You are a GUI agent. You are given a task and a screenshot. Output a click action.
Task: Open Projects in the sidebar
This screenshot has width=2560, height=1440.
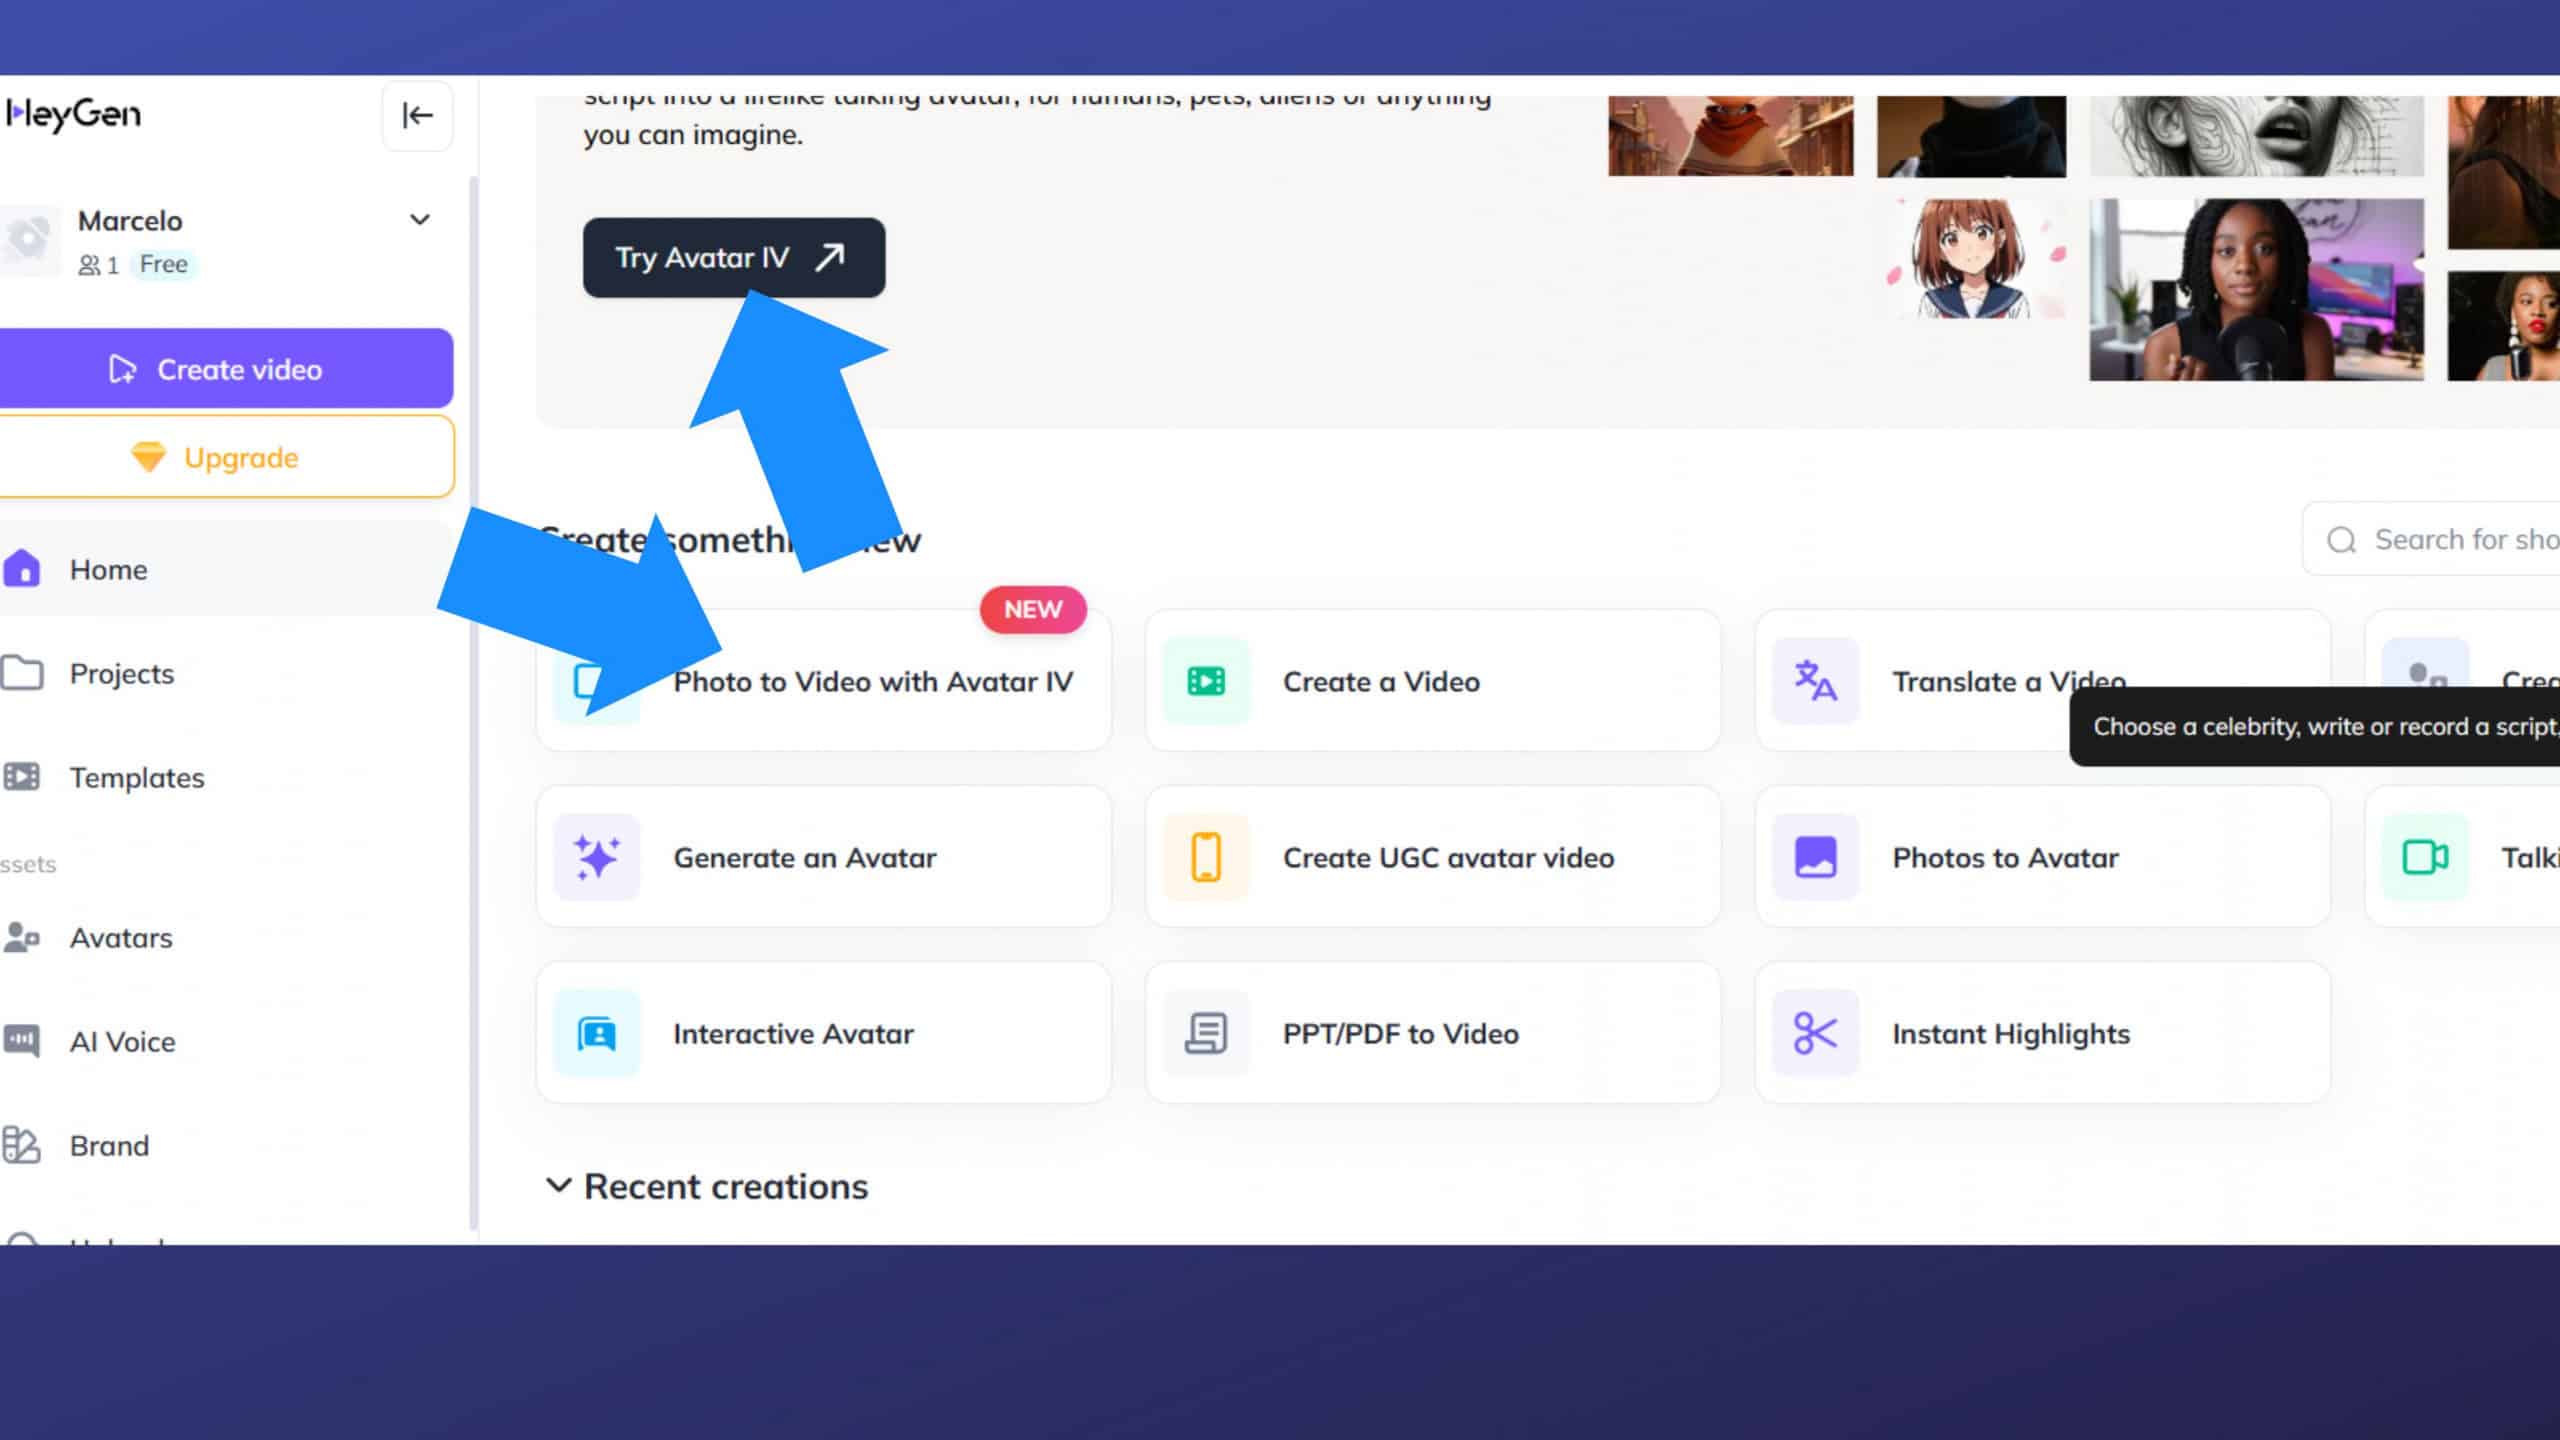121,674
